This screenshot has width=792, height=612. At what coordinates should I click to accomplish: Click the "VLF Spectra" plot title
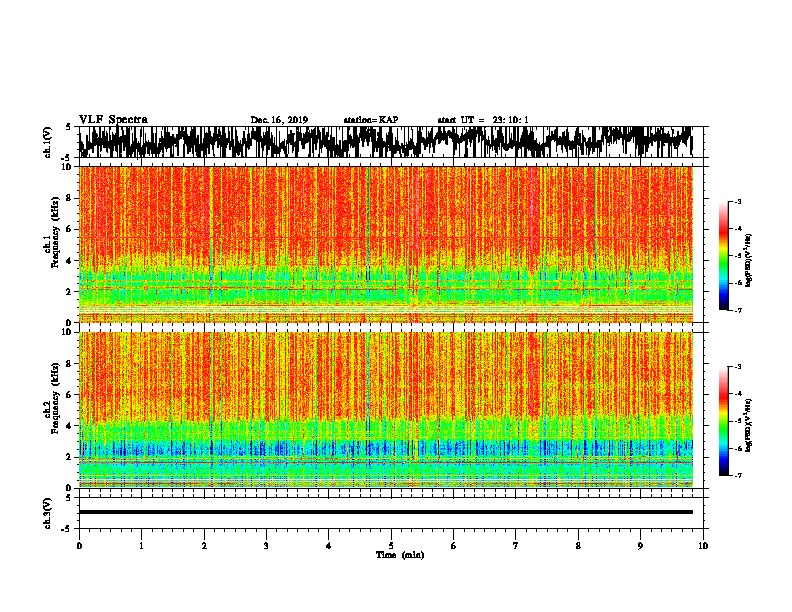click(x=113, y=120)
